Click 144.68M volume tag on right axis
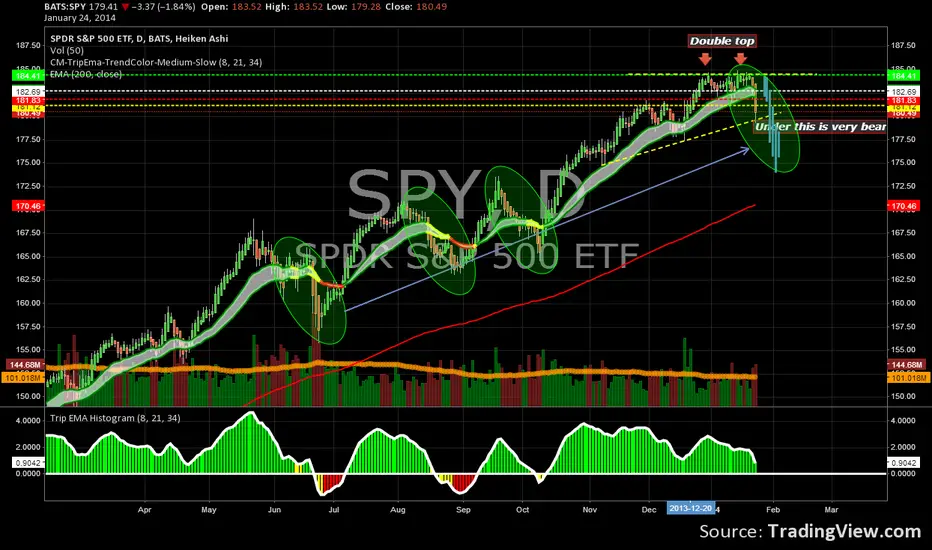The image size is (932, 550). pyautogui.click(x=908, y=364)
